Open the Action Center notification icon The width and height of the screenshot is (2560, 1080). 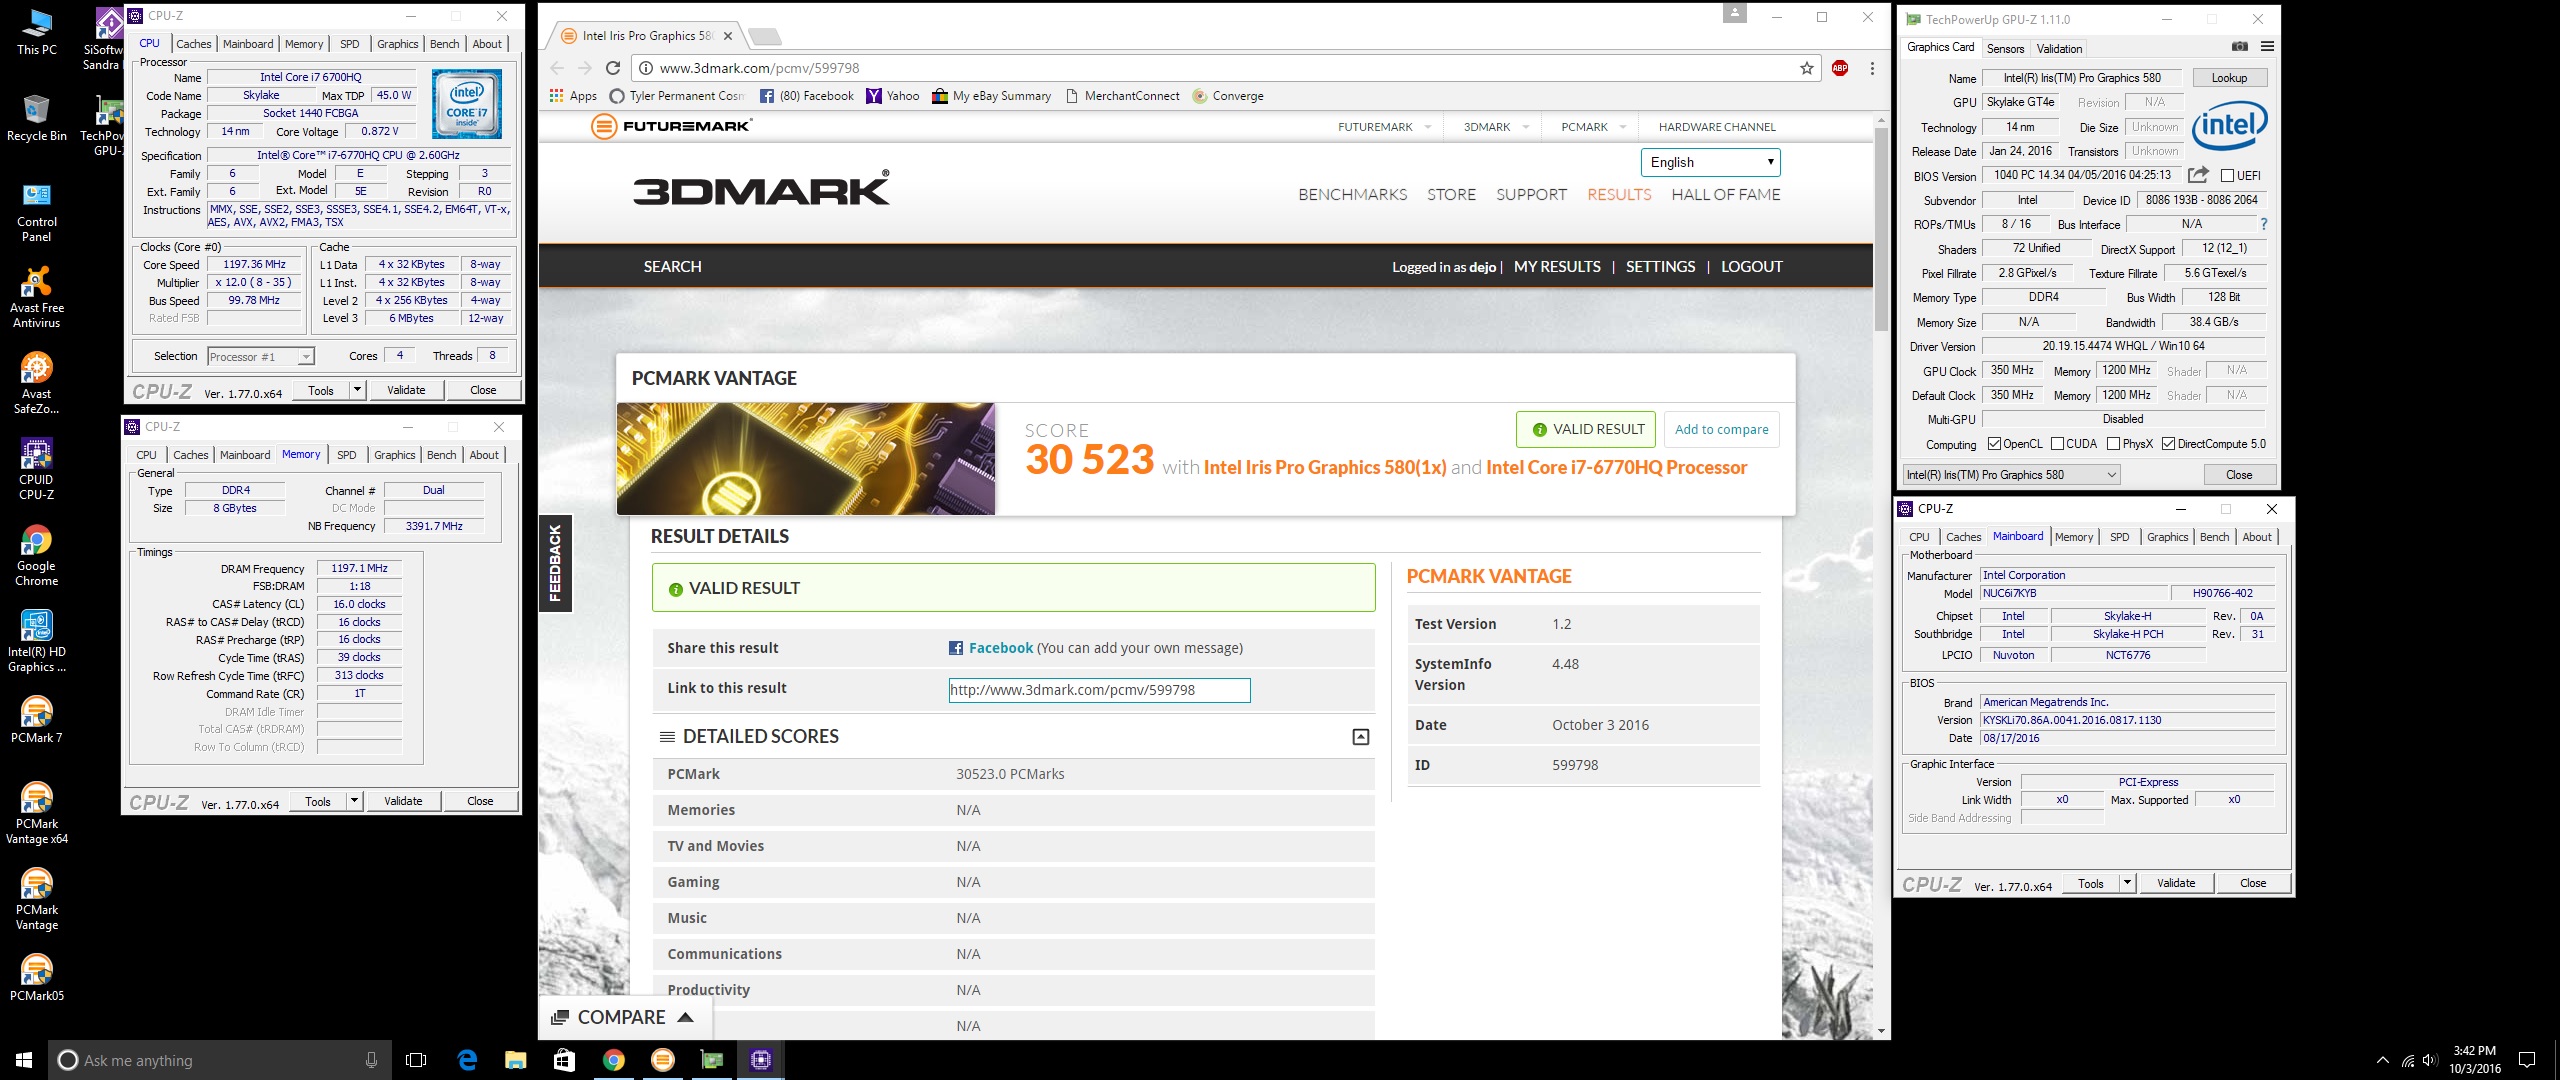(2526, 1060)
